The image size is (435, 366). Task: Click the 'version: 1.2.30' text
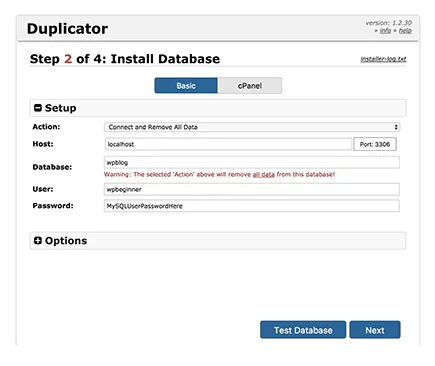coord(389,23)
